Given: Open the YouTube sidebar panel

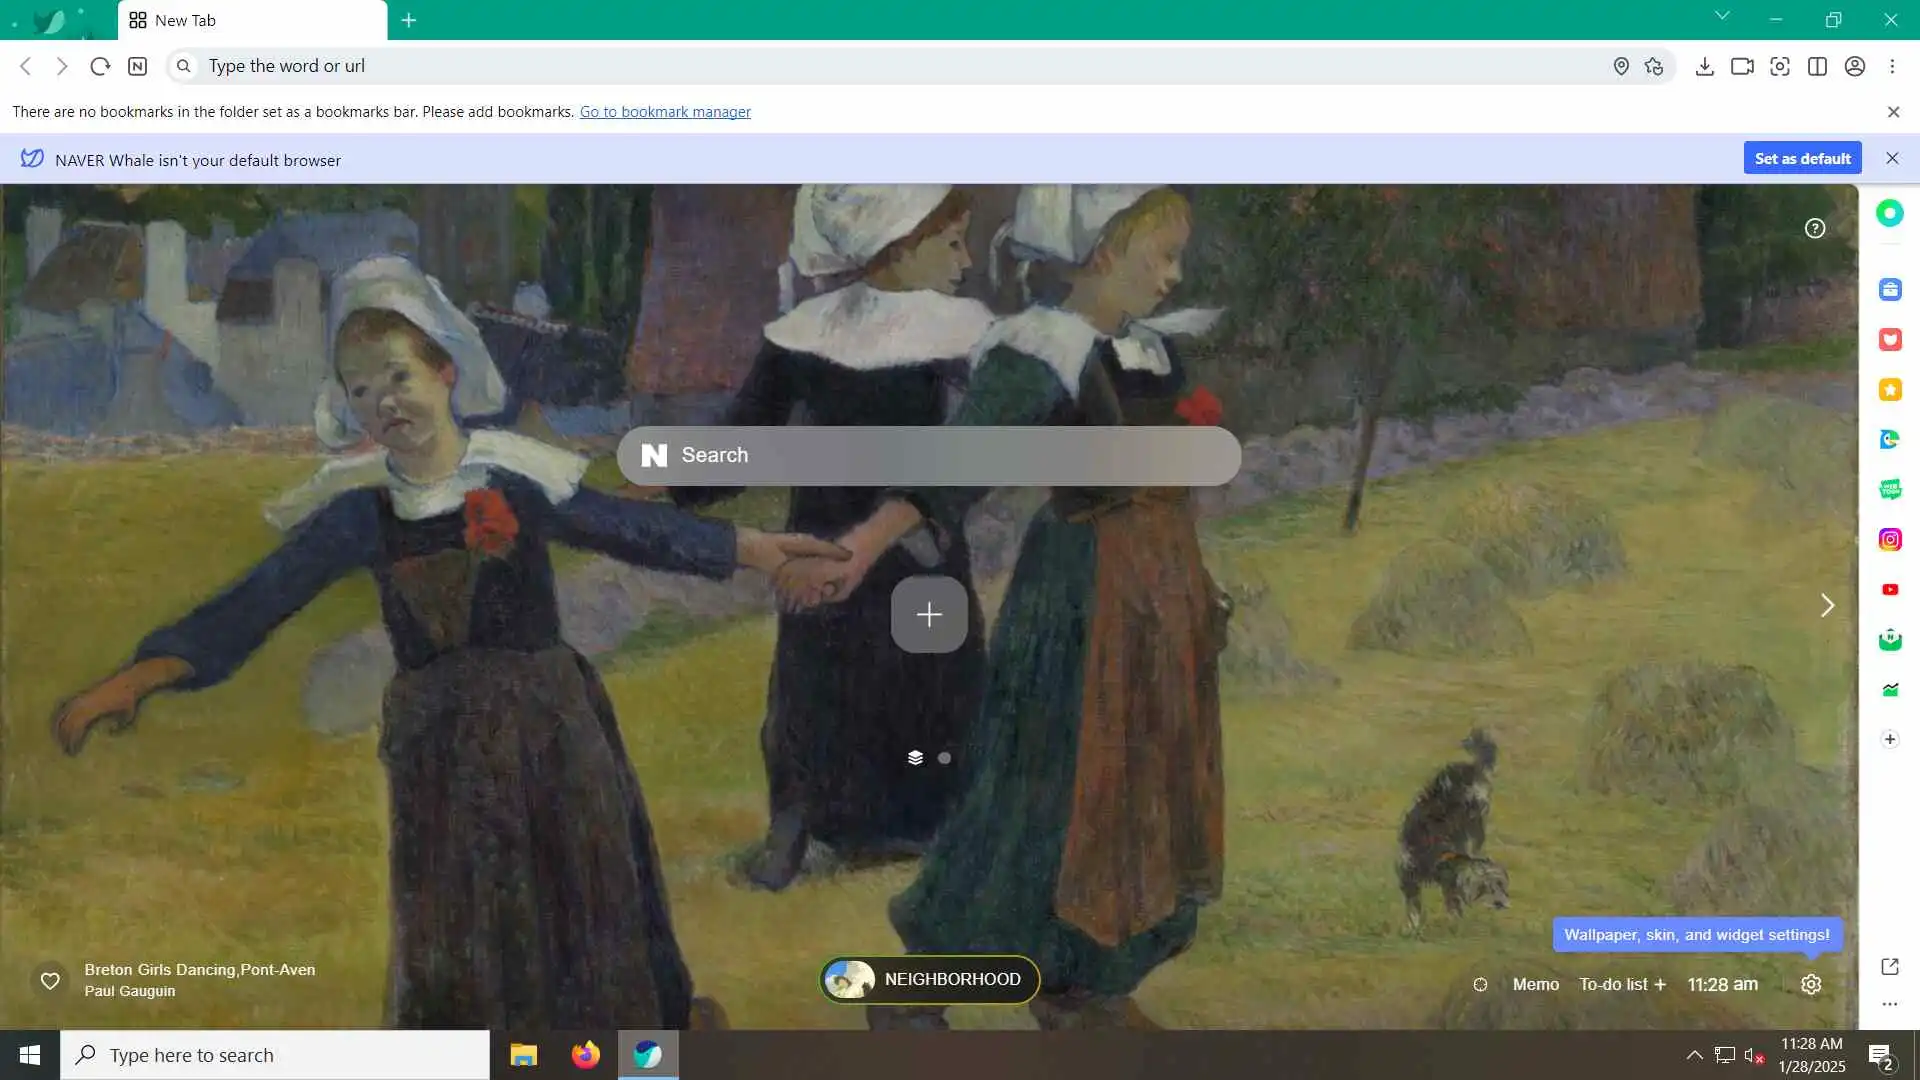Looking at the screenshot, I should (x=1889, y=590).
